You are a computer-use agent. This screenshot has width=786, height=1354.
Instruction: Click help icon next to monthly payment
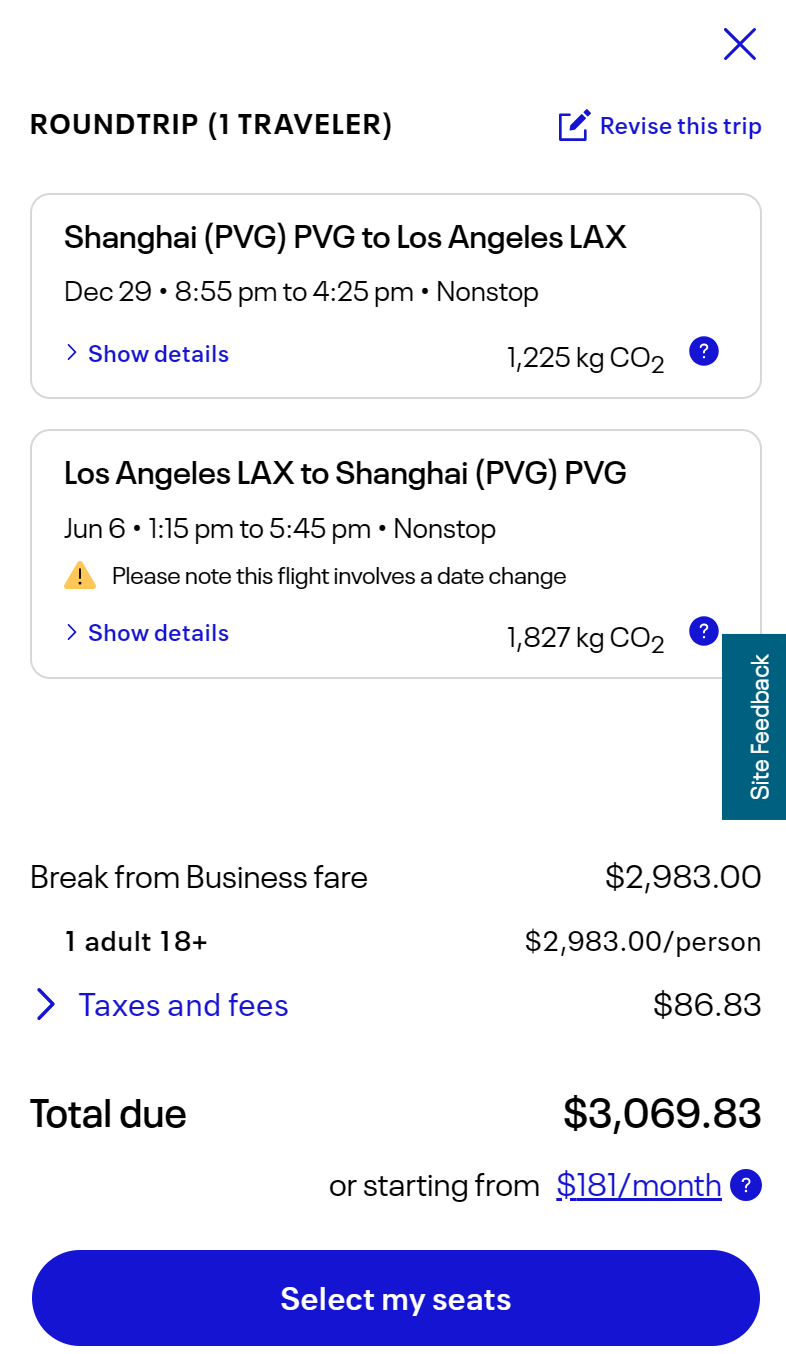click(x=746, y=1186)
